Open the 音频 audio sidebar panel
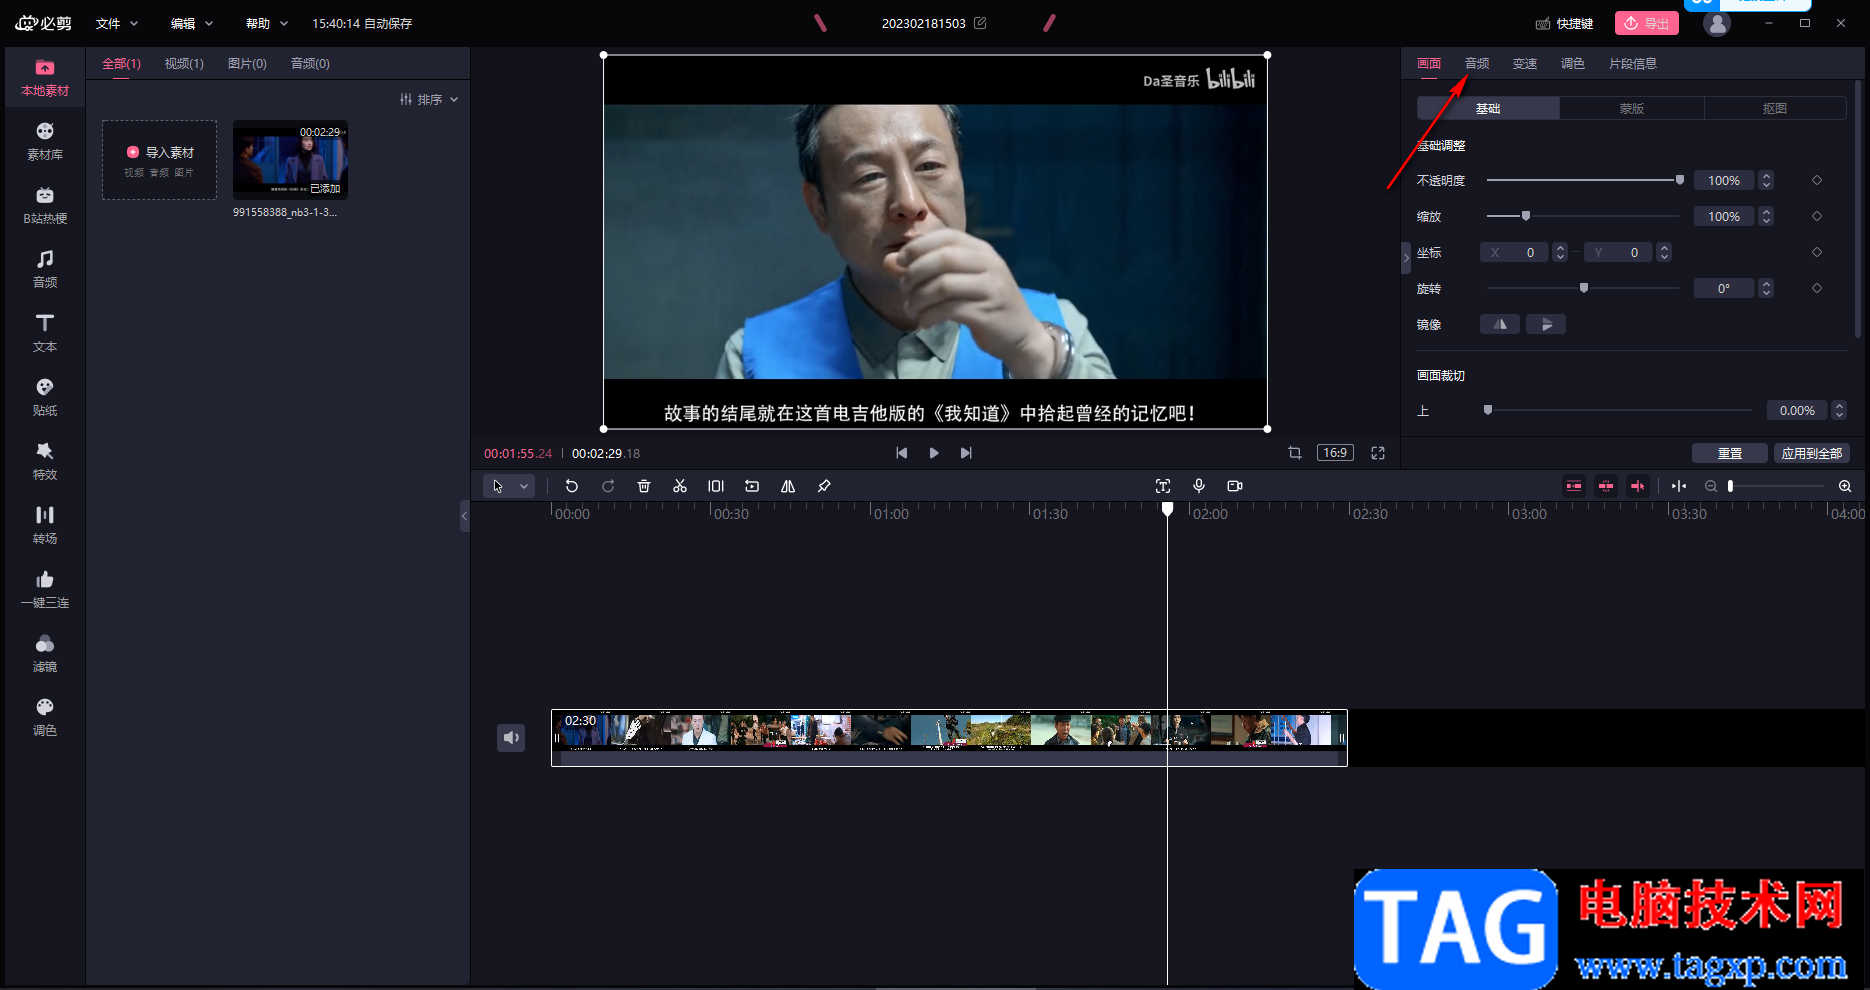1870x990 pixels. click(x=45, y=270)
